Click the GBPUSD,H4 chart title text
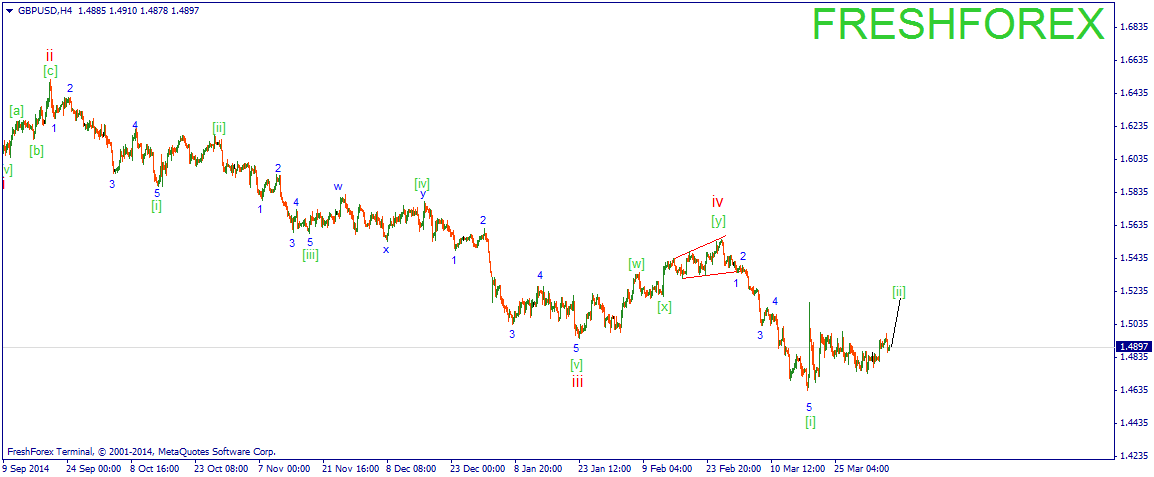 point(43,11)
